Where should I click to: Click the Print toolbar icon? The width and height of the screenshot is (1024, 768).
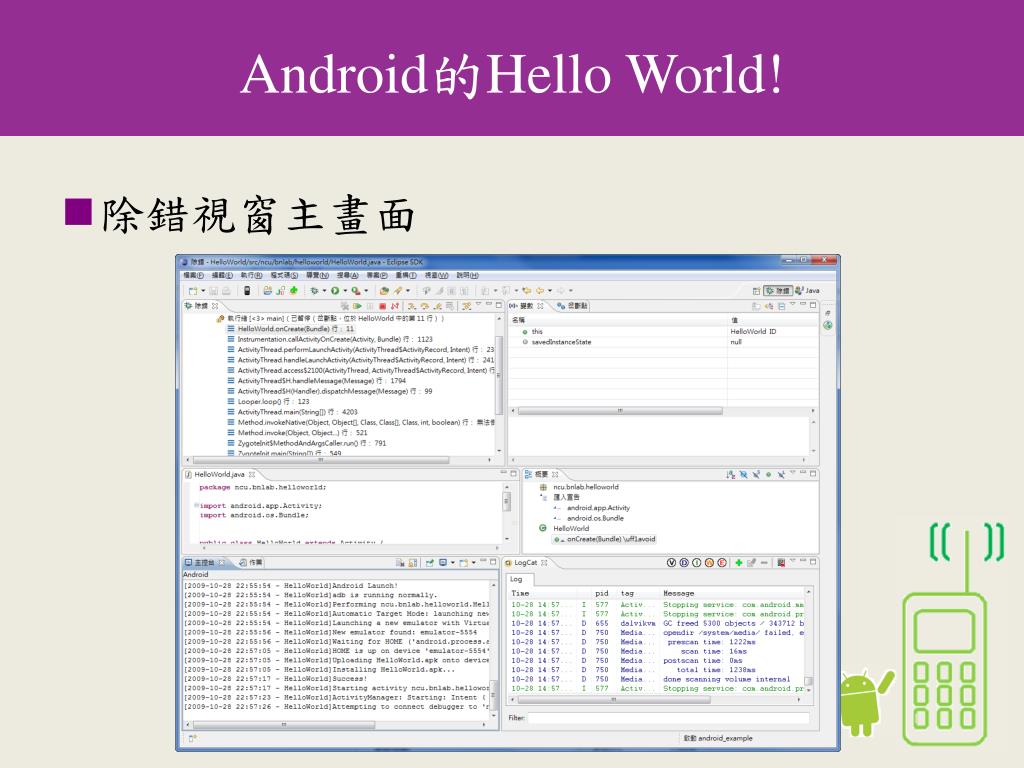pyautogui.click(x=226, y=291)
